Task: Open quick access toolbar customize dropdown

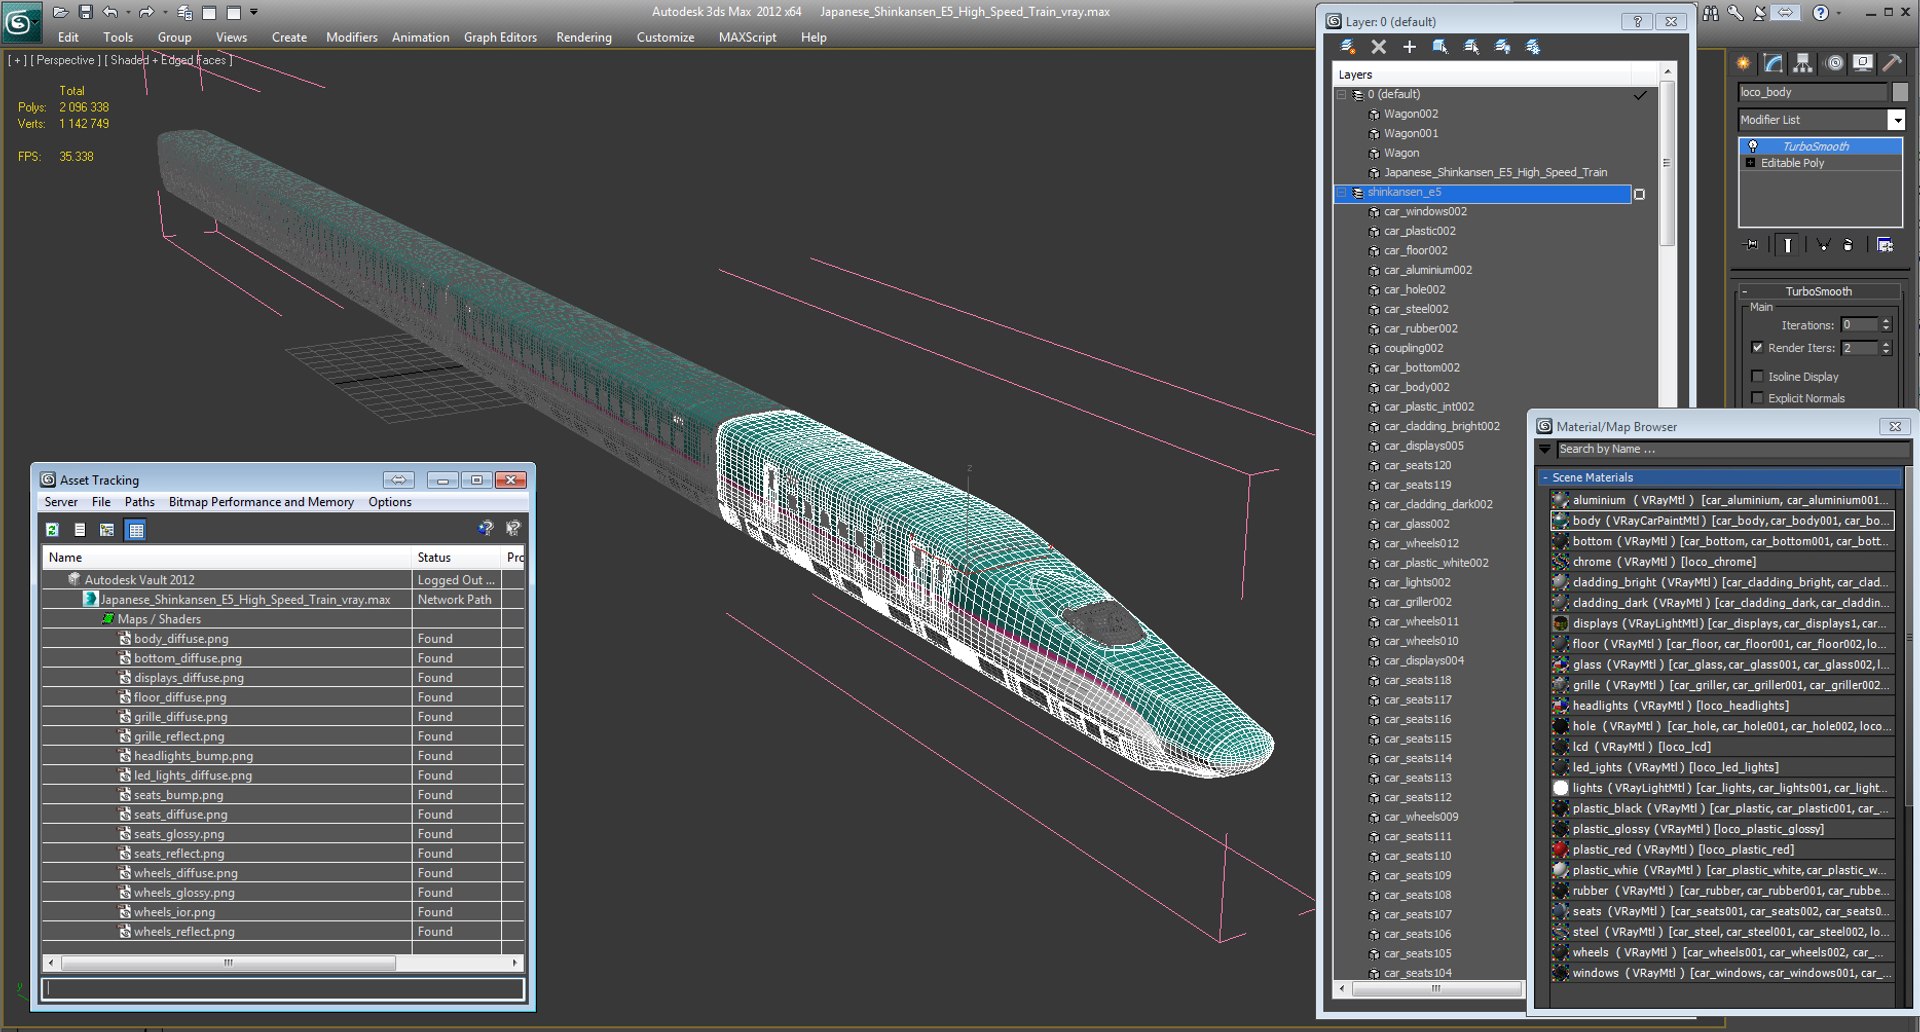Action: (254, 12)
